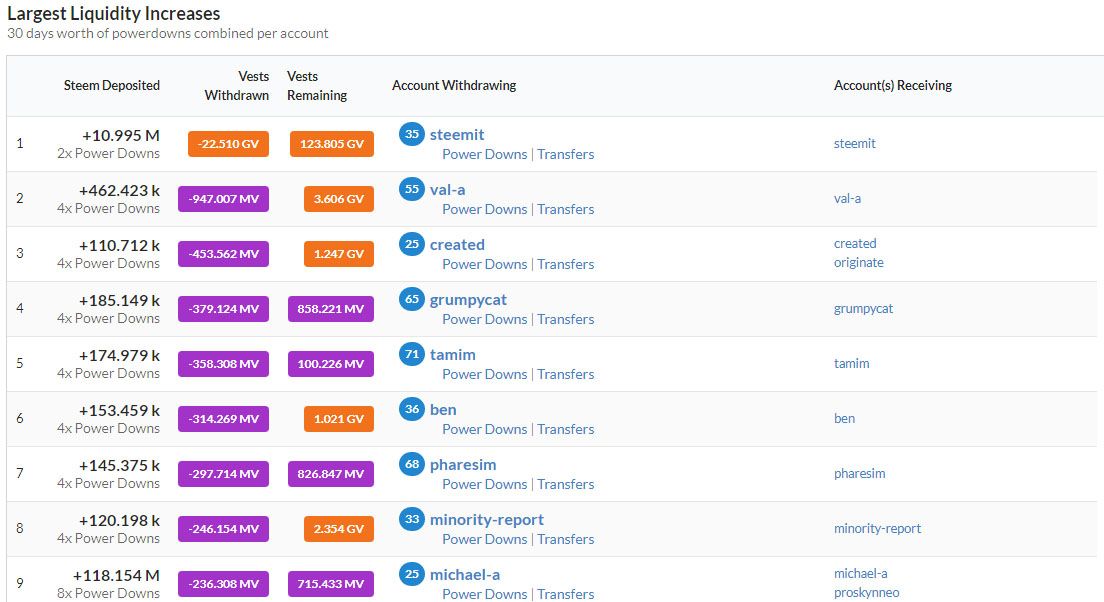Image resolution: width=1104 pixels, height=602 pixels.
Task: Open receiving account steemit
Action: point(855,143)
